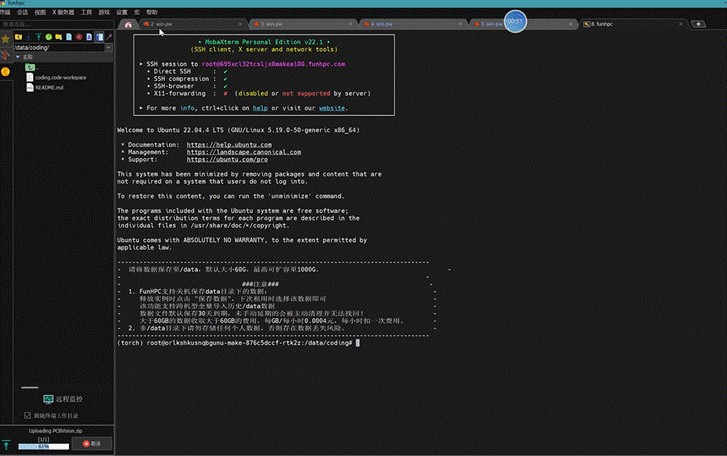Close the '3. win-pw' tab
Image resolution: width=727 pixels, height=456 pixels.
350,24
